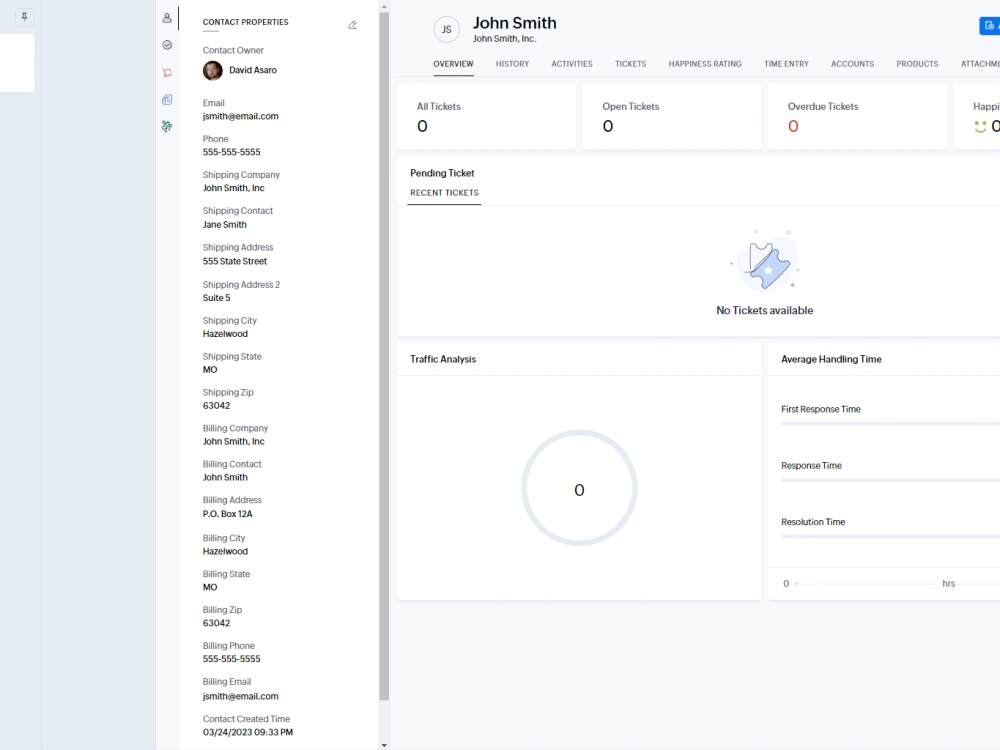
Task: Click the contact owner name David Asaro
Action: 253,70
